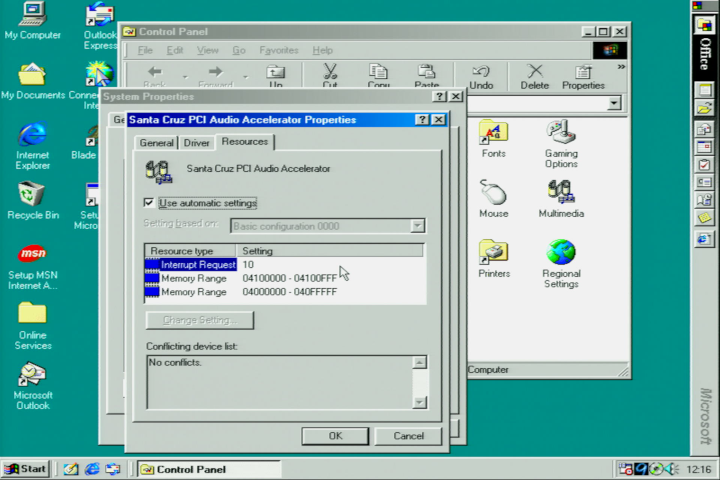Click OK in the Audio Accelerator Properties
The height and width of the screenshot is (480, 720).
pos(335,436)
